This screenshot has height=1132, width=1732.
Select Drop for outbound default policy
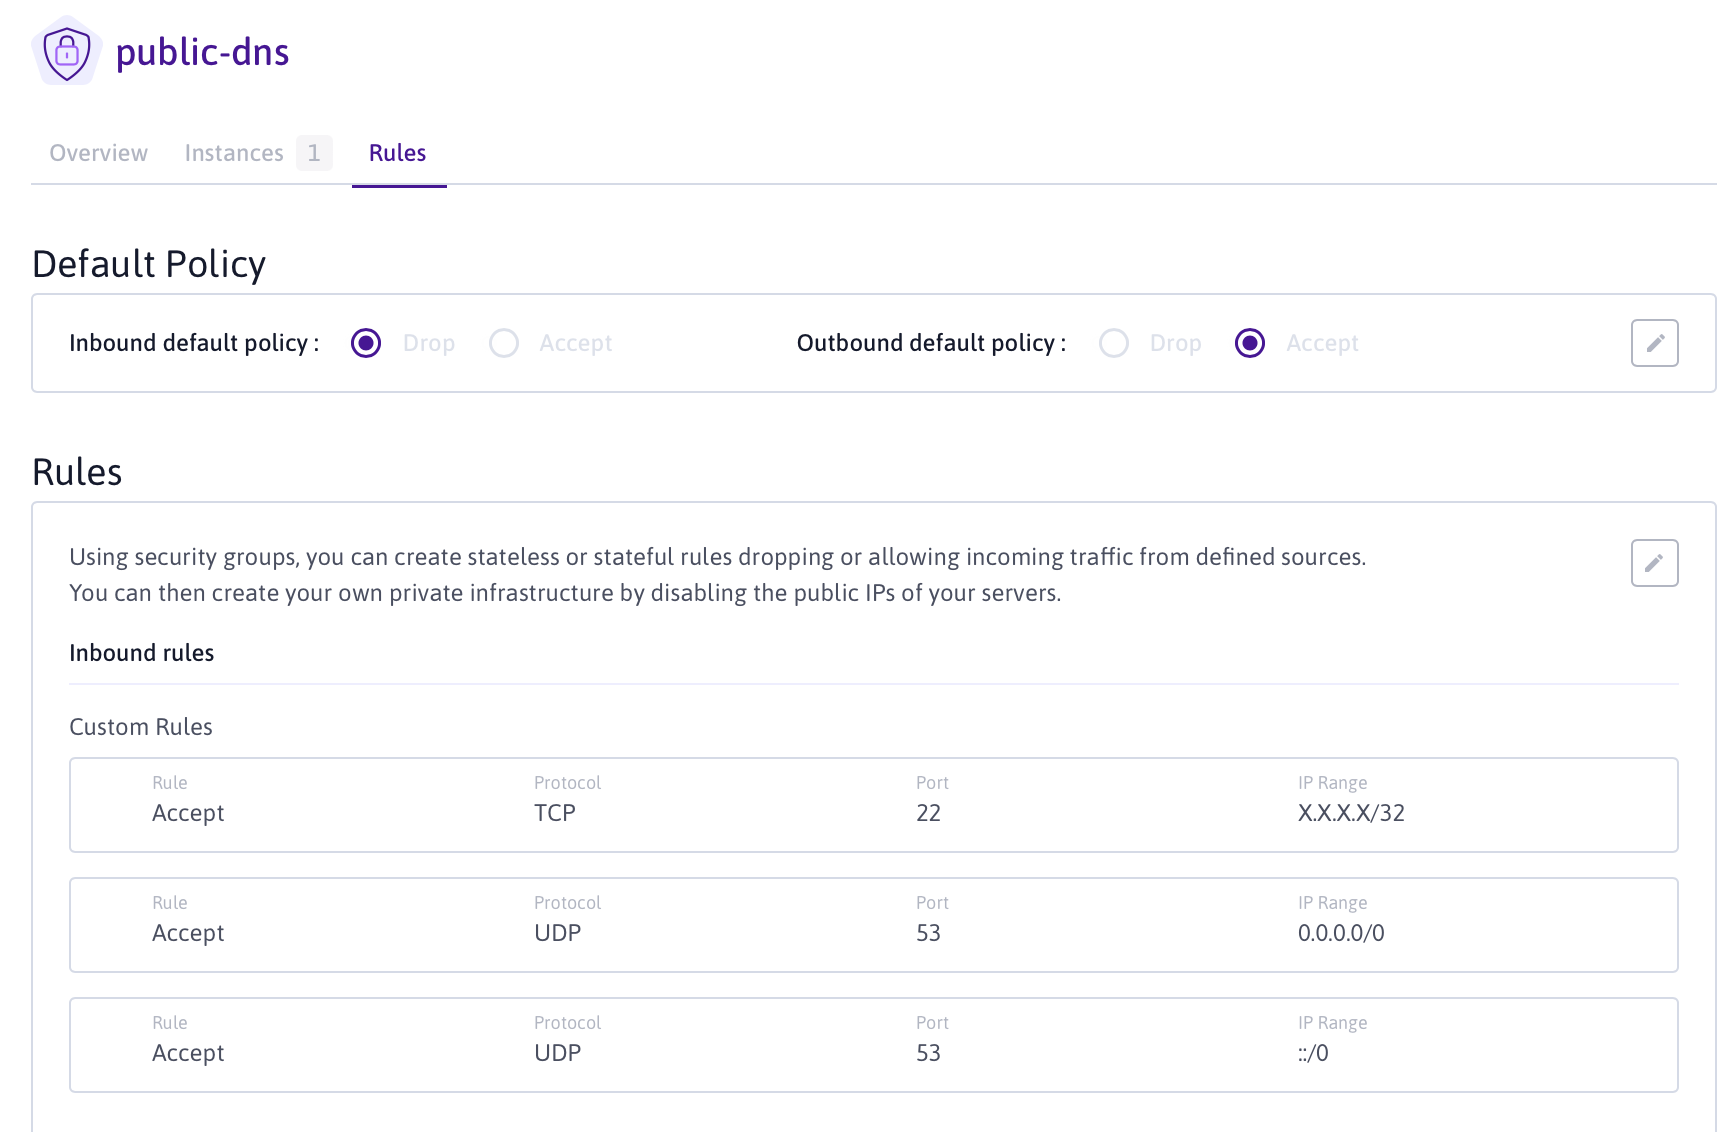(1114, 343)
